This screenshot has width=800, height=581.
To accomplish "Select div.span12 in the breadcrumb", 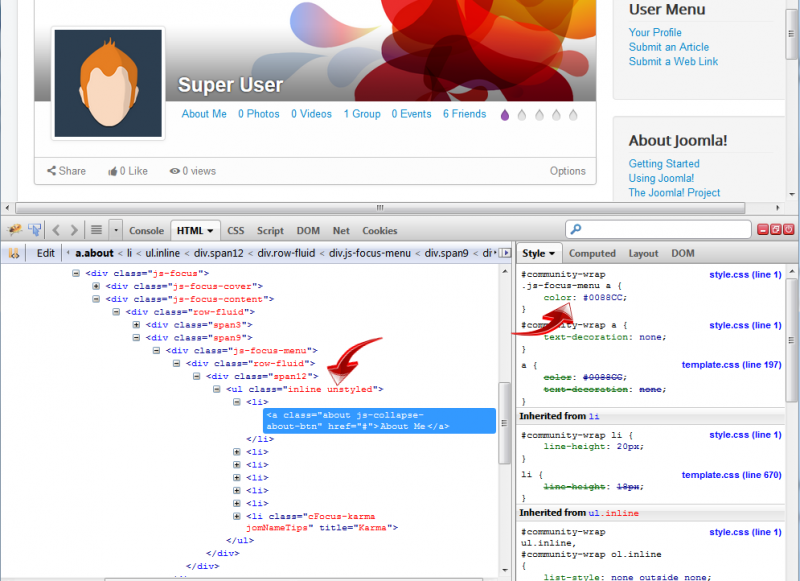I will (x=218, y=253).
